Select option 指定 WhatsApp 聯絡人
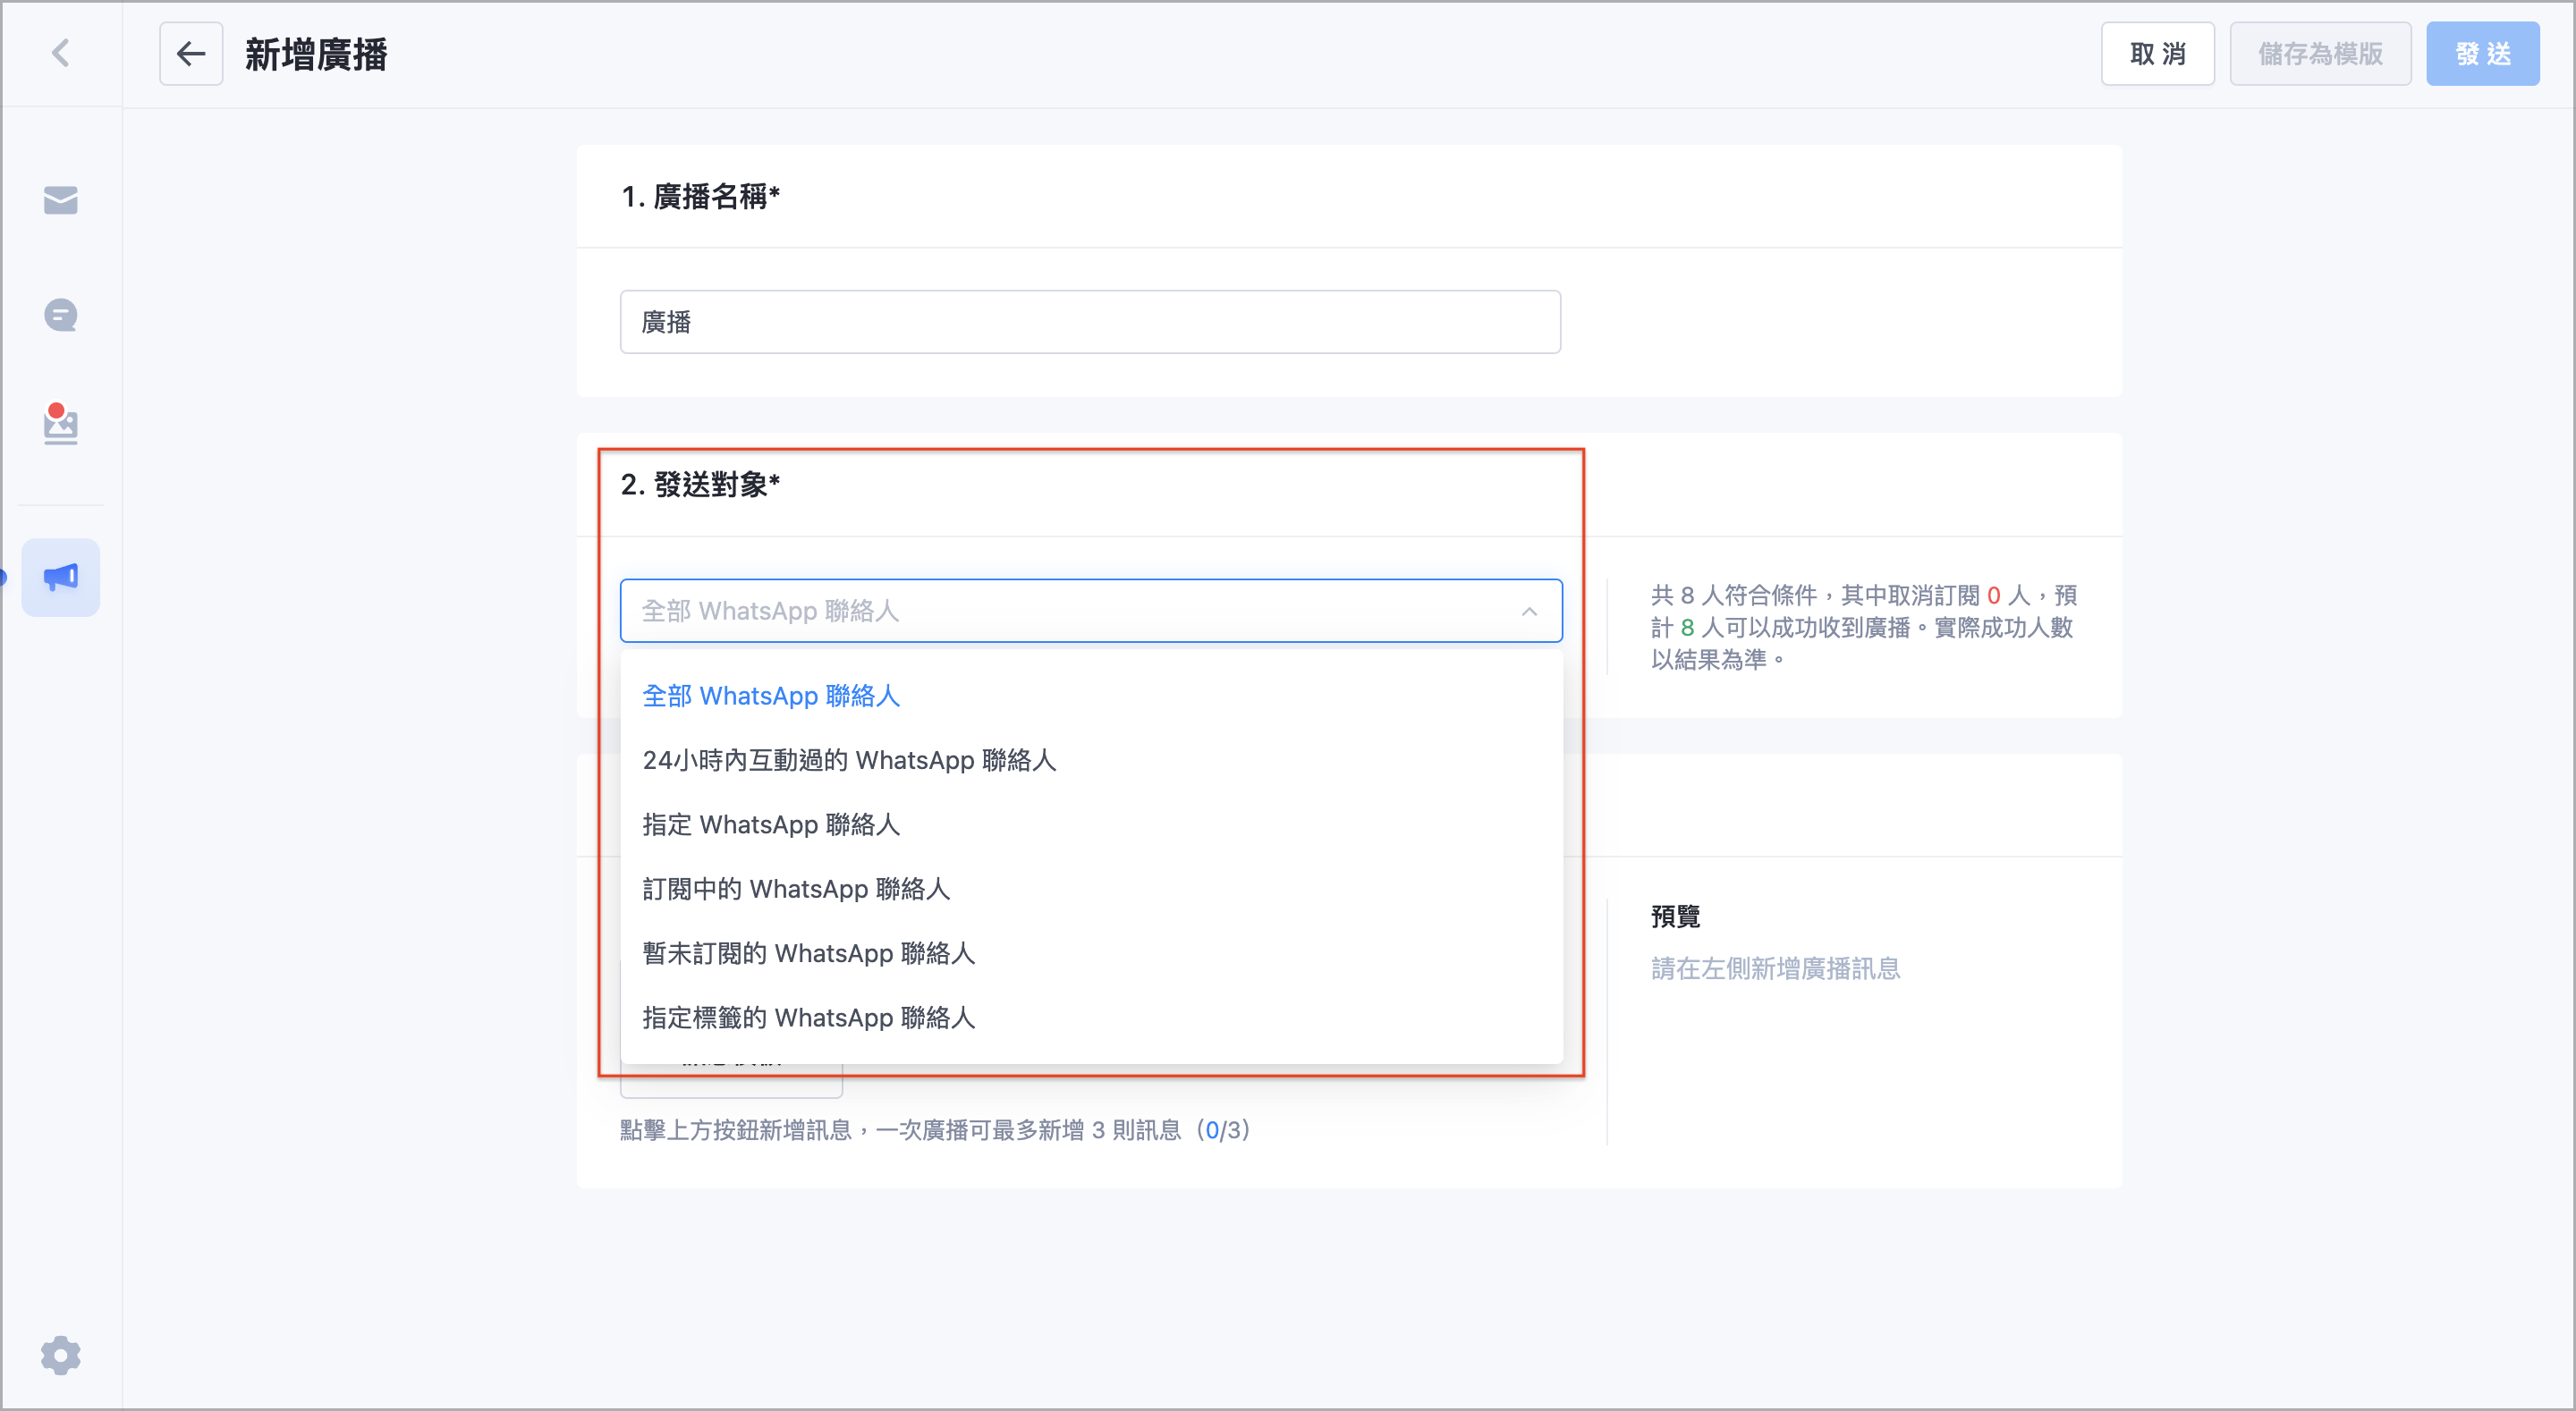This screenshot has height=1411, width=2576. click(x=1091, y=825)
